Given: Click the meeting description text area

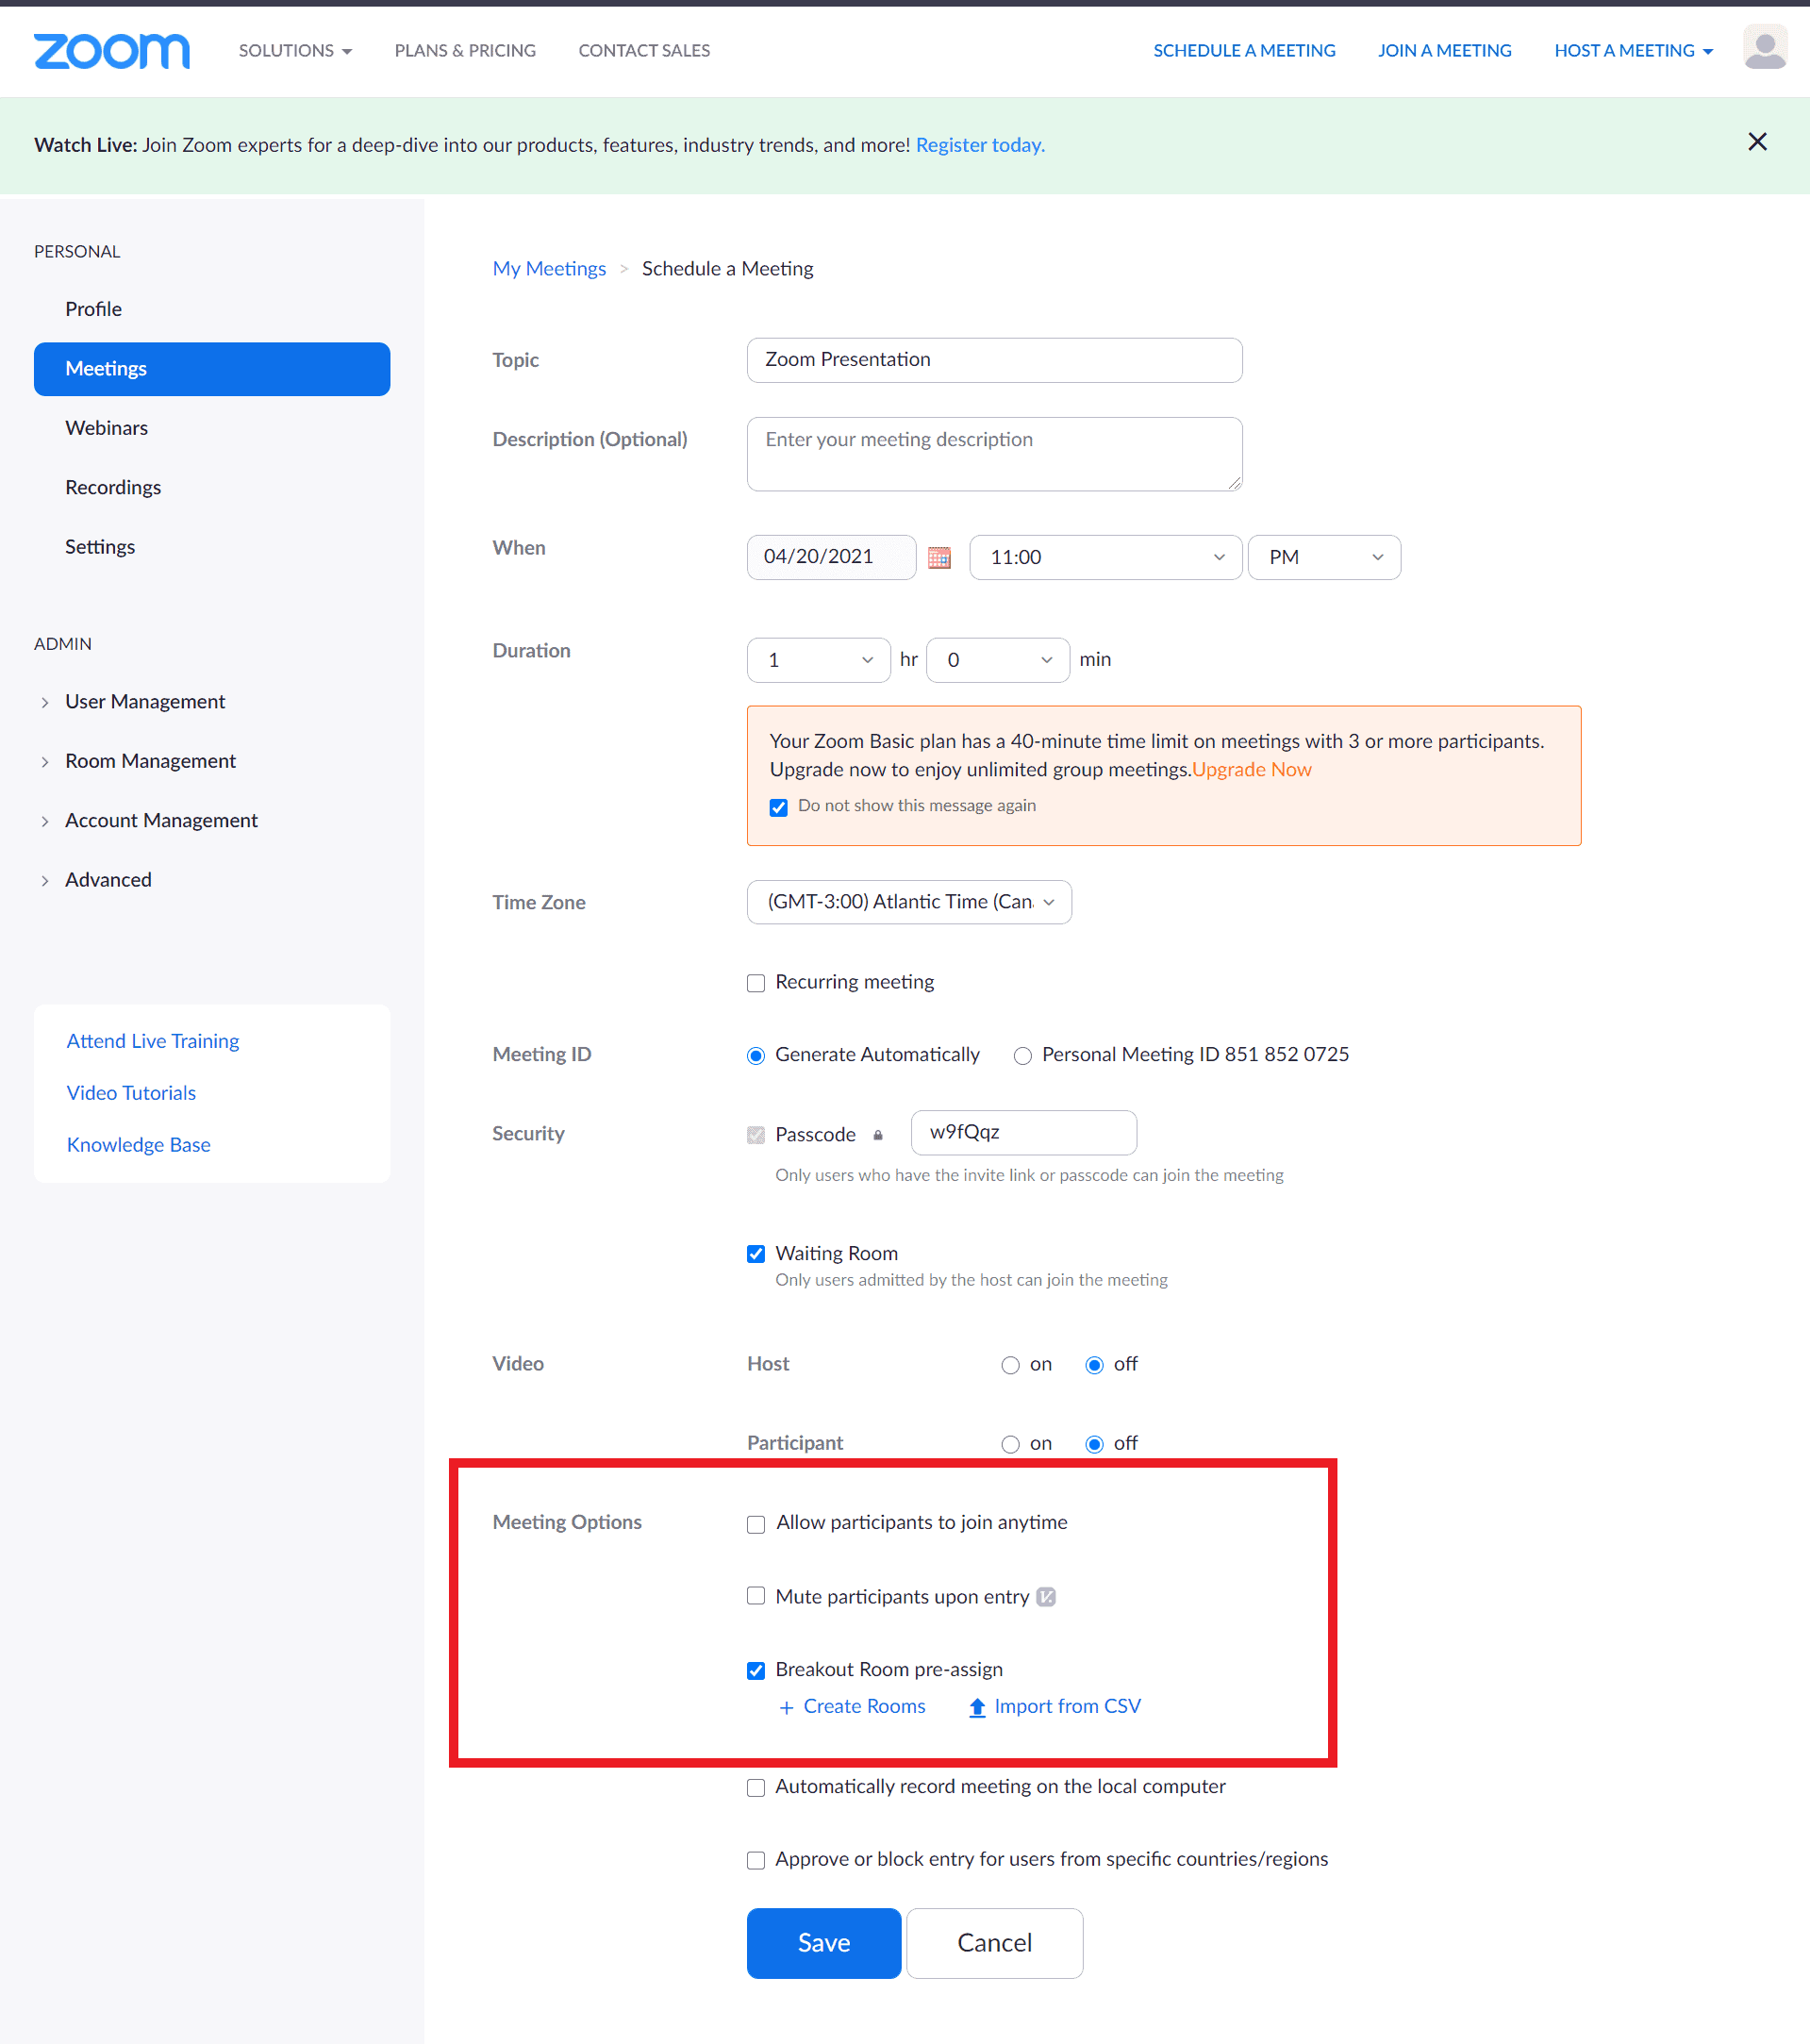Looking at the screenshot, I should coord(994,454).
